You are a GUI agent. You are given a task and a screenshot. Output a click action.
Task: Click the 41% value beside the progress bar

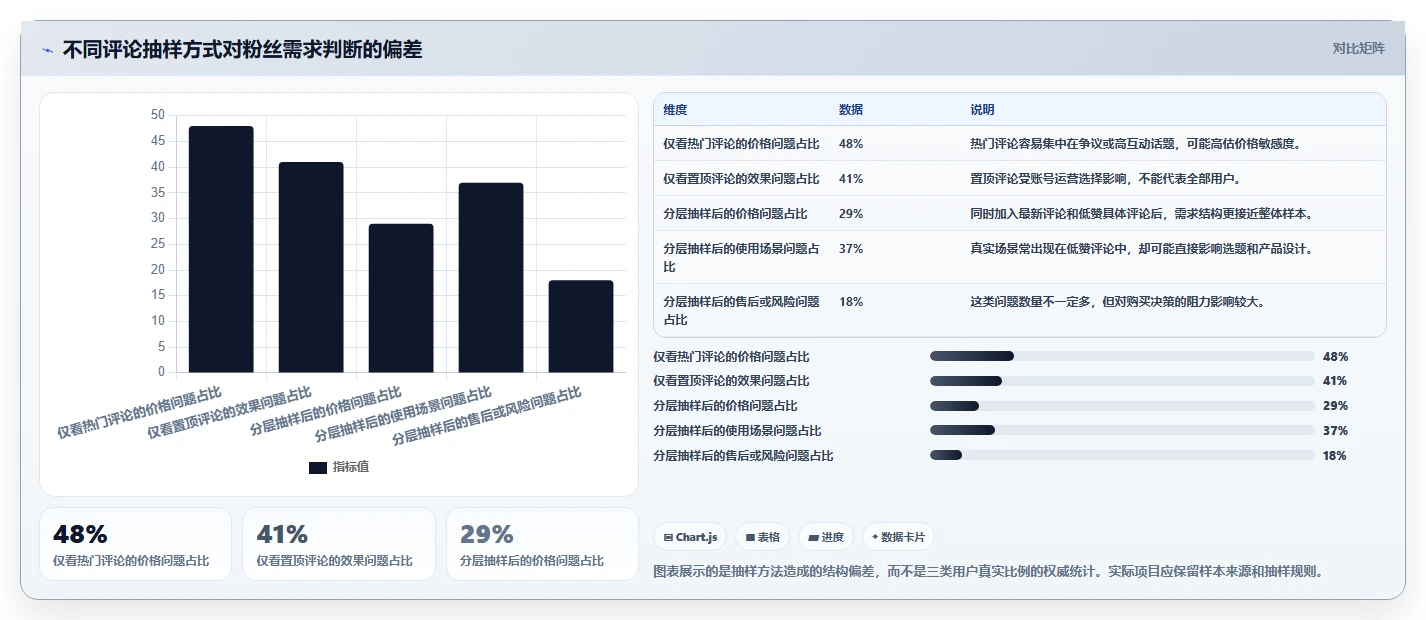[1335, 381]
